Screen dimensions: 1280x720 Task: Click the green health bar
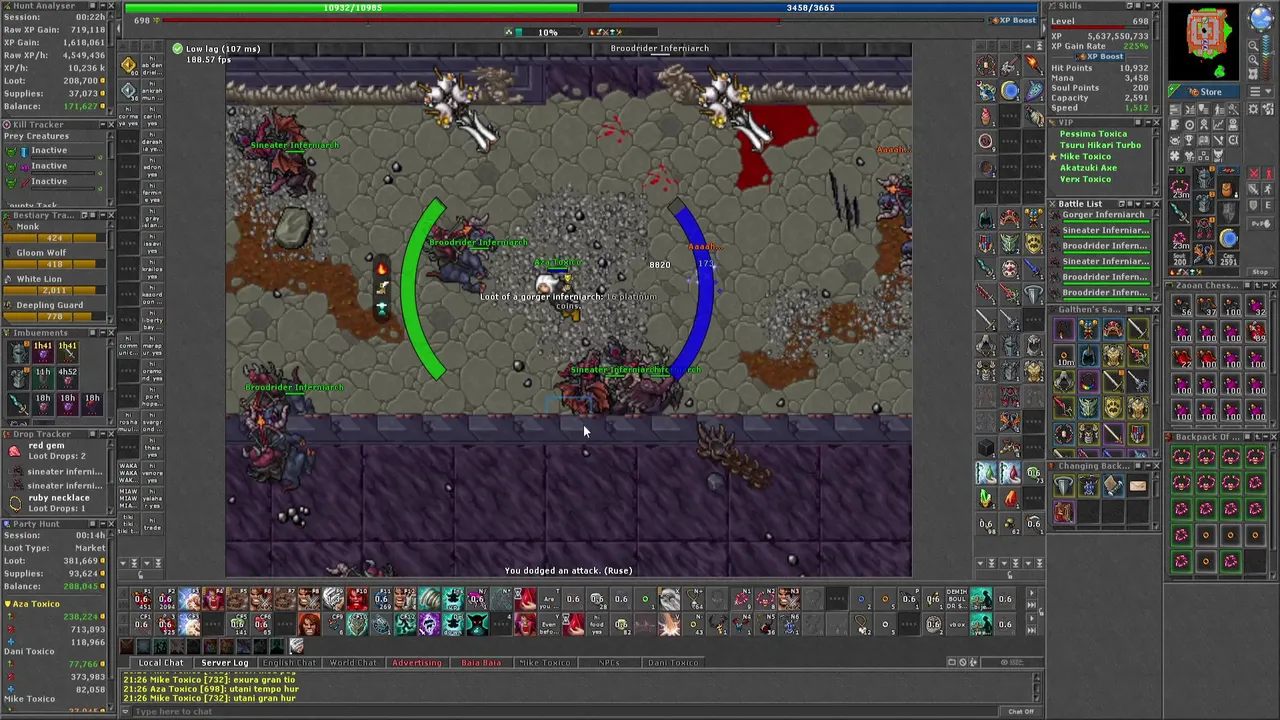point(351,8)
